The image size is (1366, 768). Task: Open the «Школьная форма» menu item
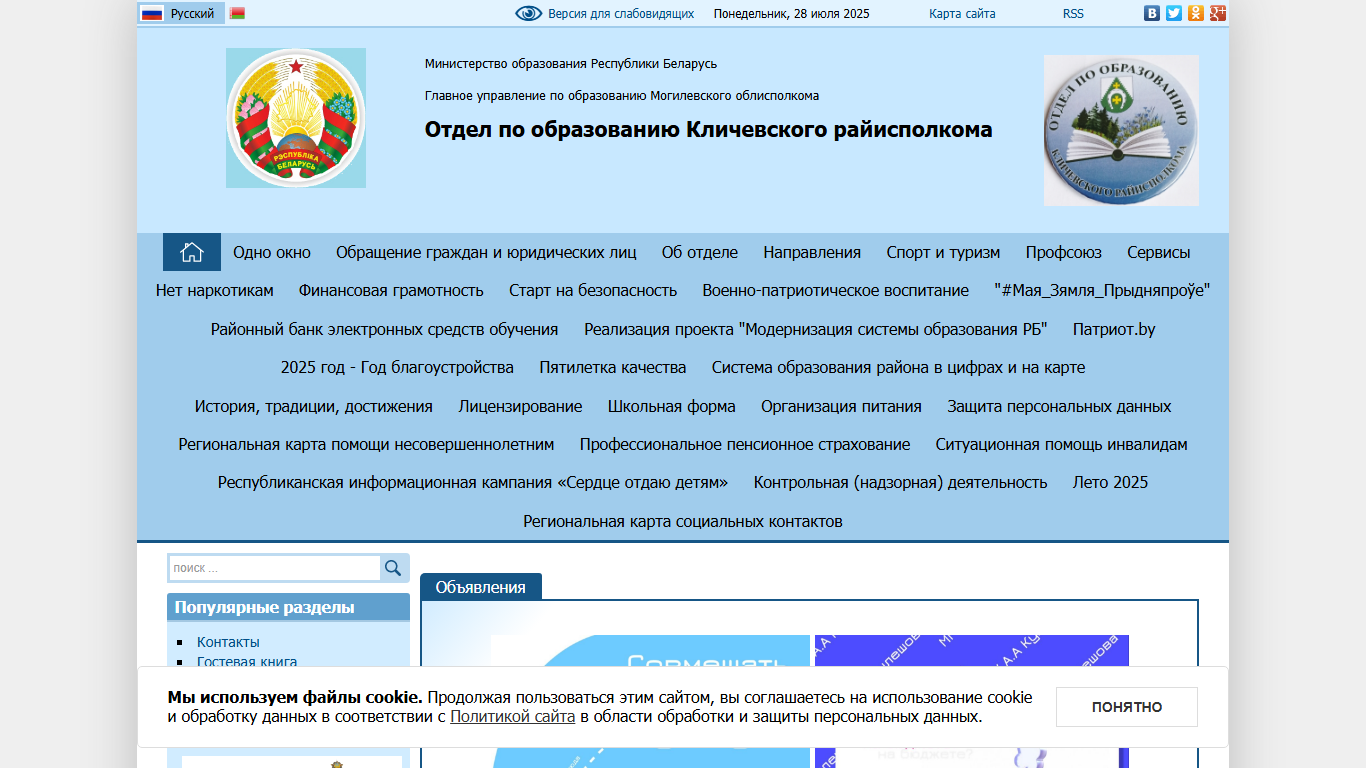pos(672,406)
